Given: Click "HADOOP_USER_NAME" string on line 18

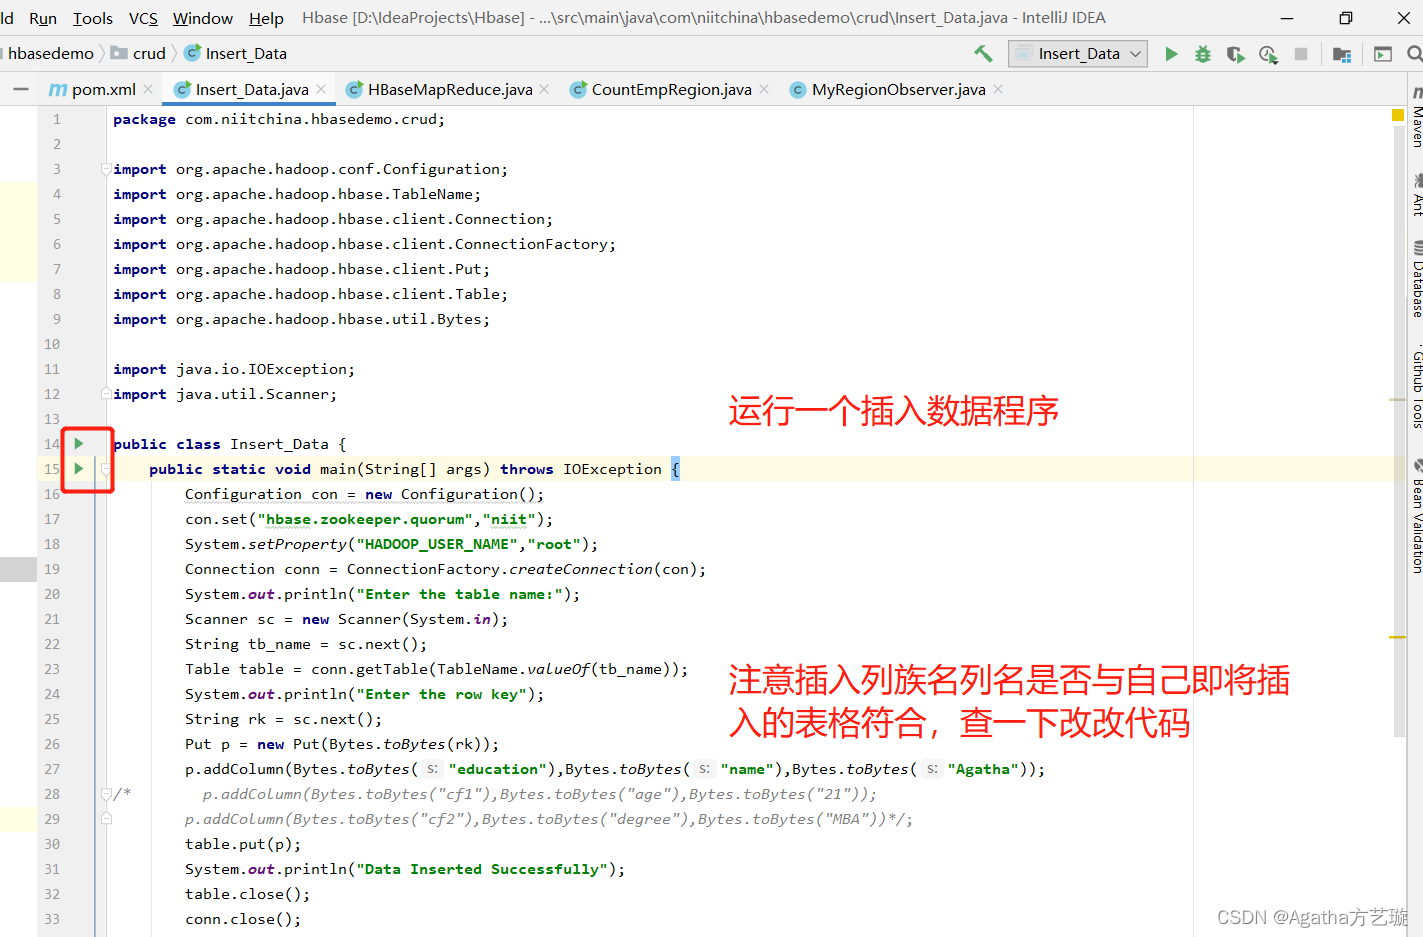Looking at the screenshot, I should click(x=438, y=544).
